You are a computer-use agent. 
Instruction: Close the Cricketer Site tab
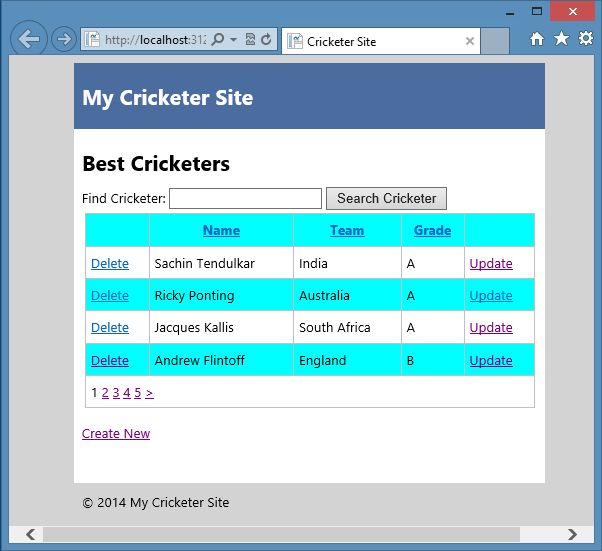pyautogui.click(x=470, y=41)
